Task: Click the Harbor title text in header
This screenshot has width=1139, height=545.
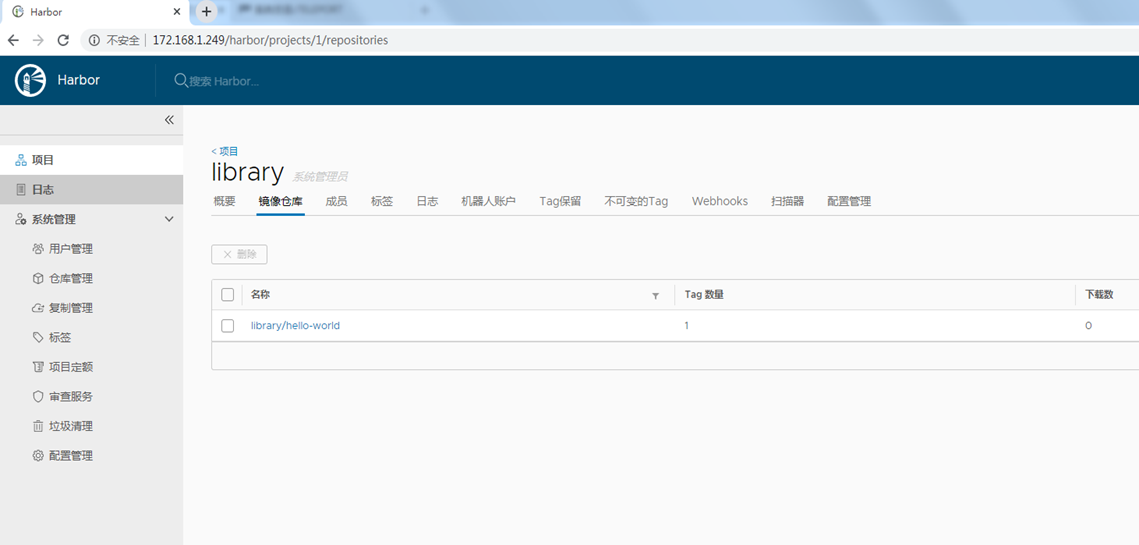Action: (78, 80)
